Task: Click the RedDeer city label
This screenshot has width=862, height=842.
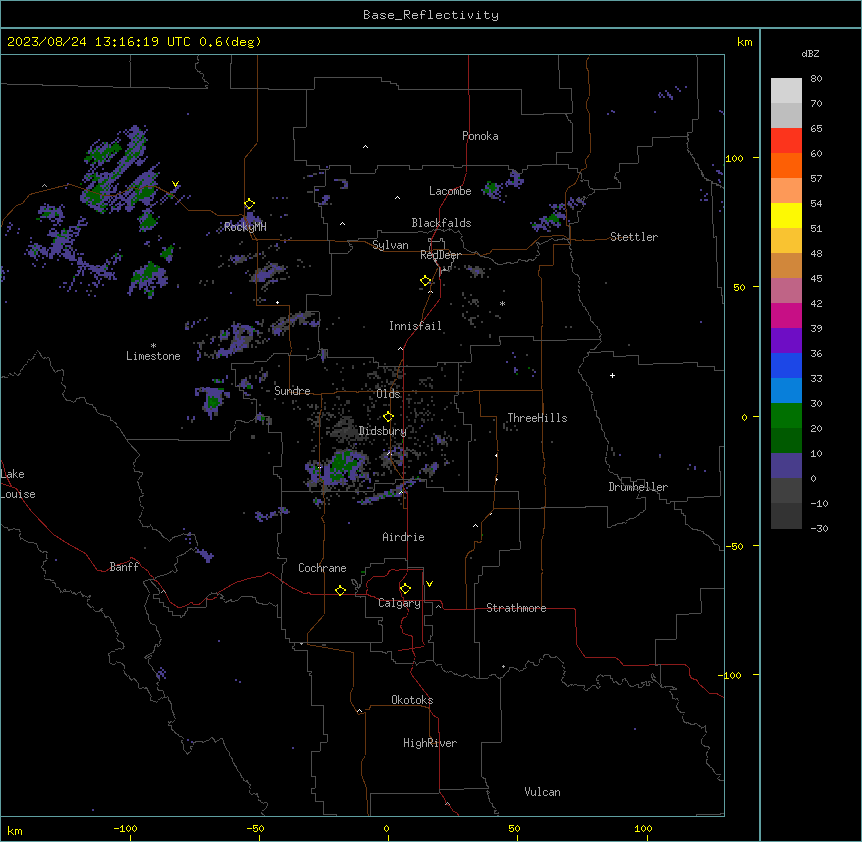Action: 440,255
